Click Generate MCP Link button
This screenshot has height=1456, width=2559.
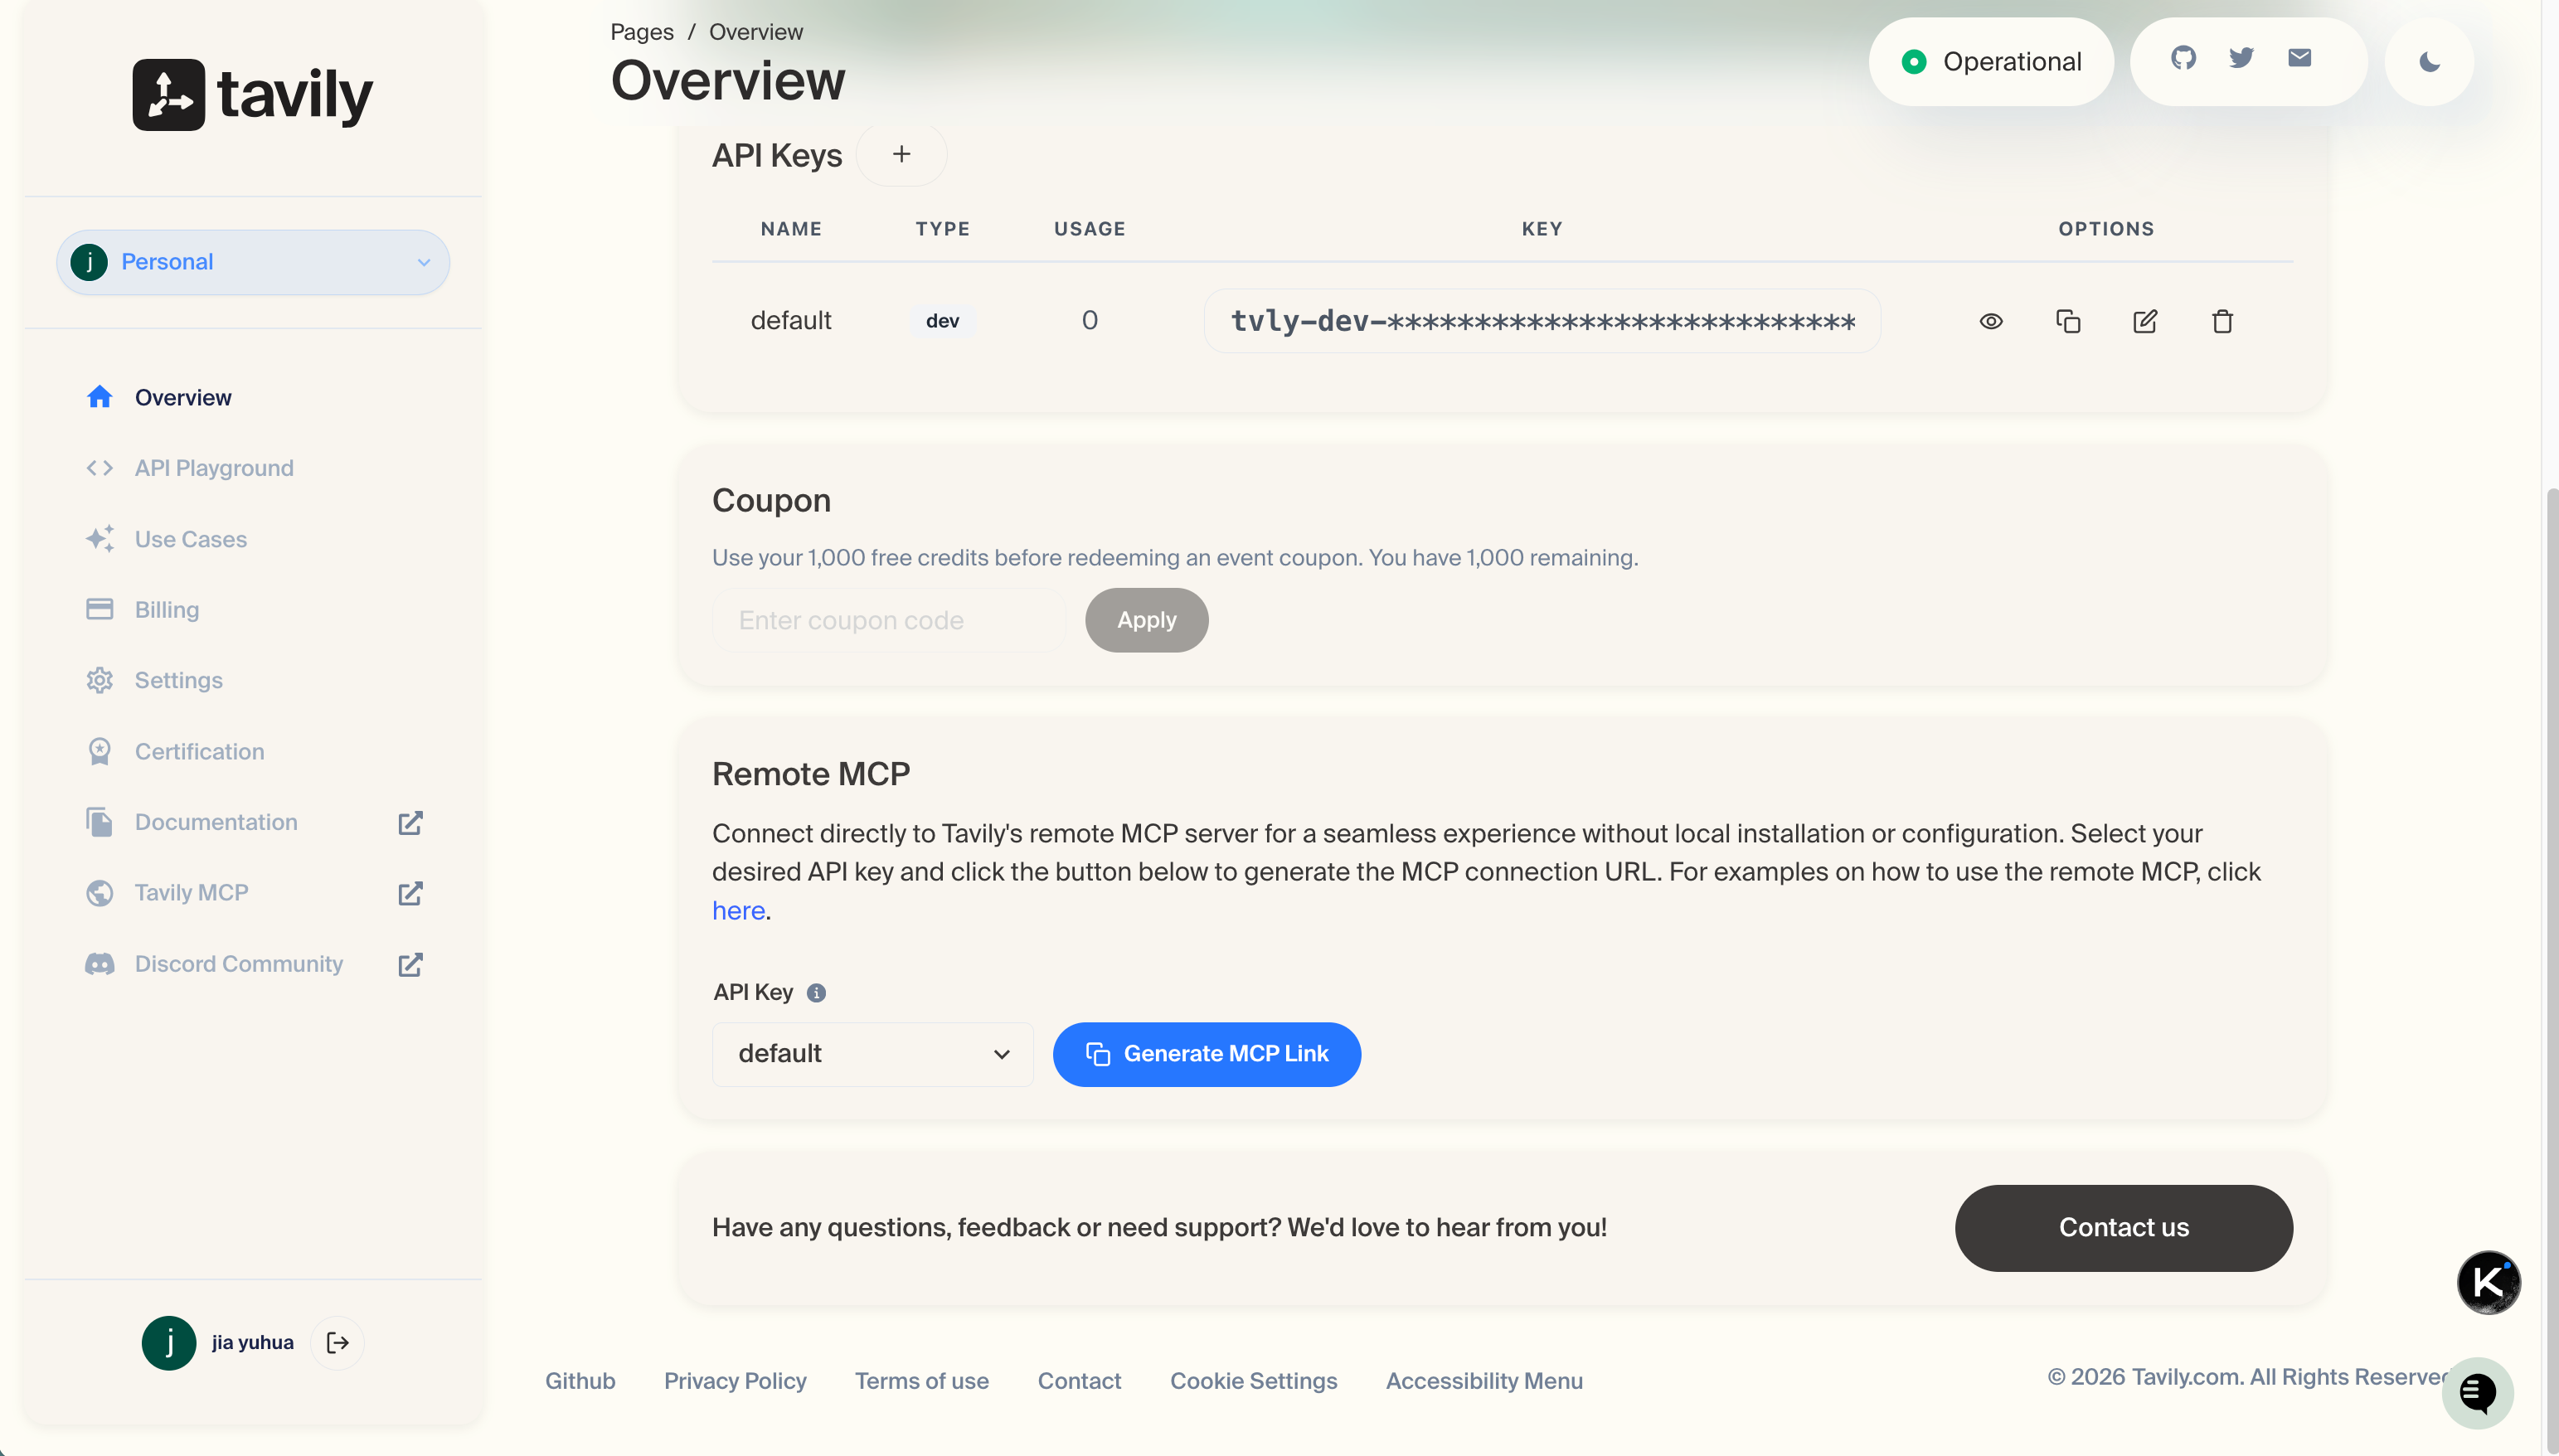tap(1207, 1054)
